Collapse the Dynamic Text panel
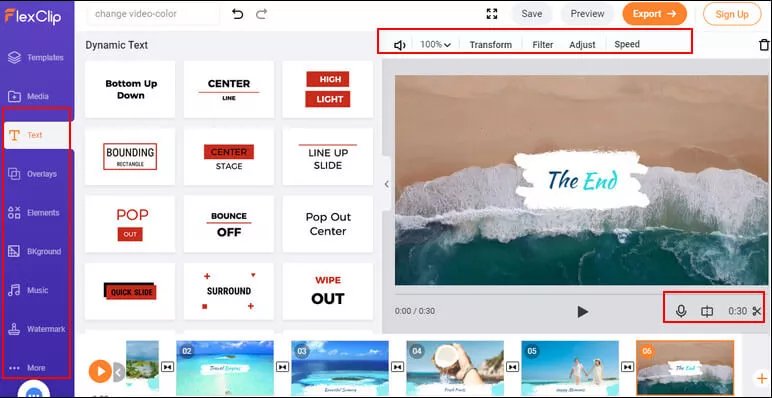This screenshot has height=398, width=772. point(386,184)
